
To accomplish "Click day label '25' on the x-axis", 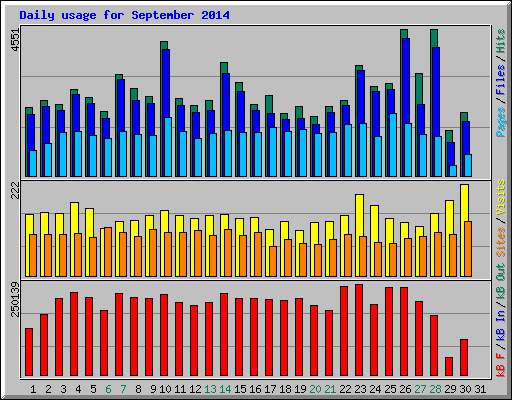I will click(390, 389).
